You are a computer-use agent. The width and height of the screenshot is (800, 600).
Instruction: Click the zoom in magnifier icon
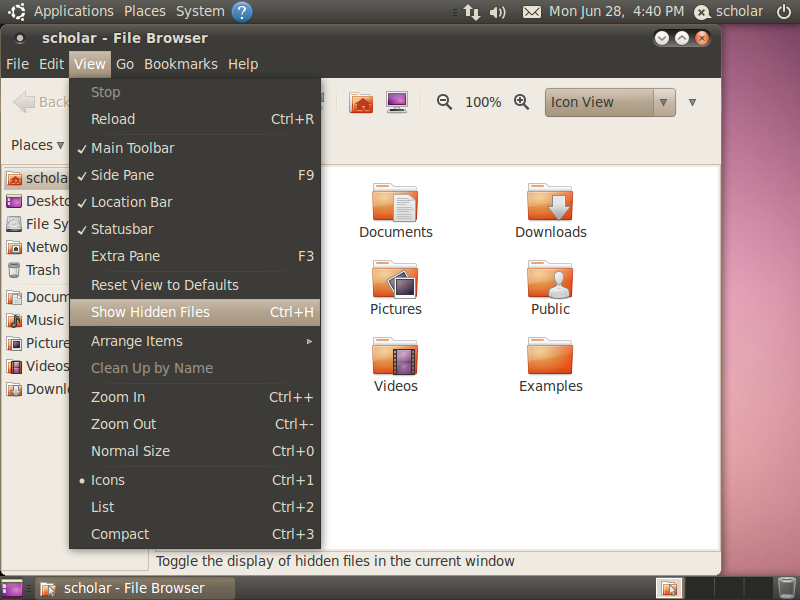[x=521, y=102]
